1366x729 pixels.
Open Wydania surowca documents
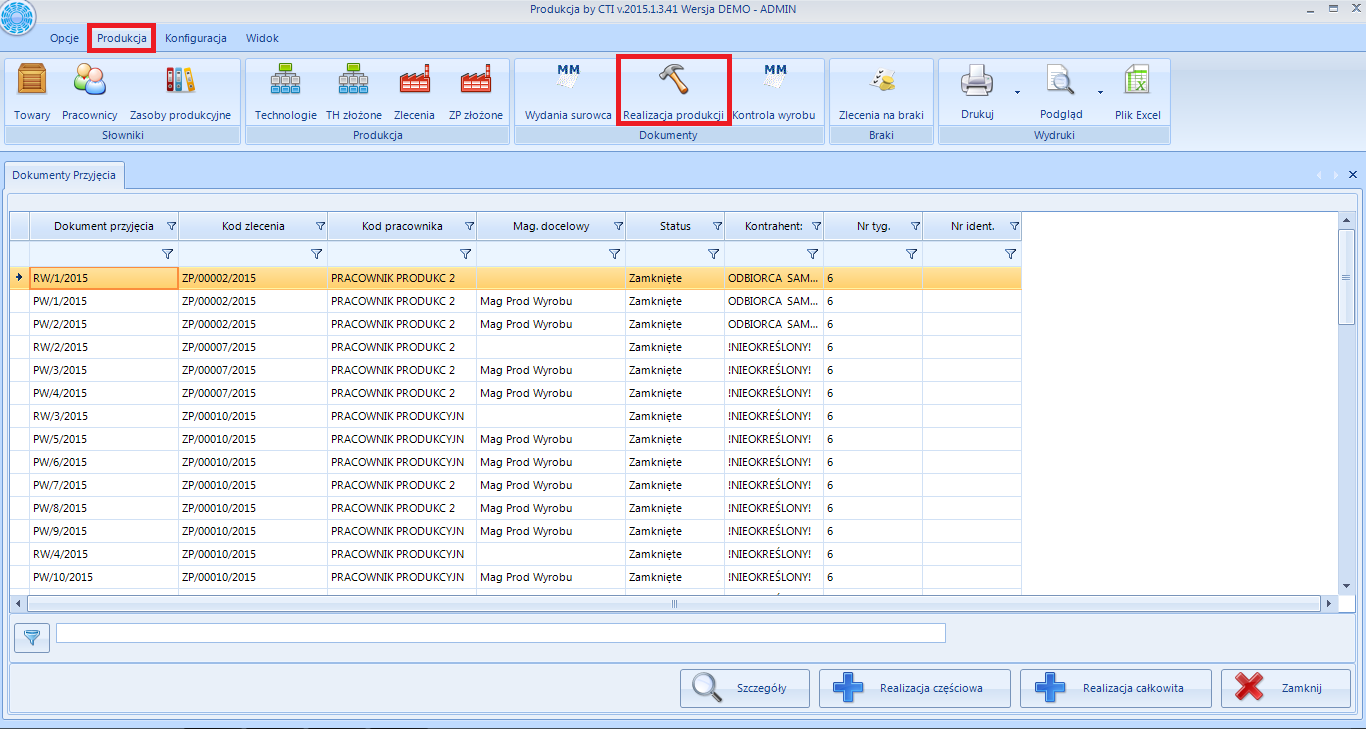click(568, 91)
